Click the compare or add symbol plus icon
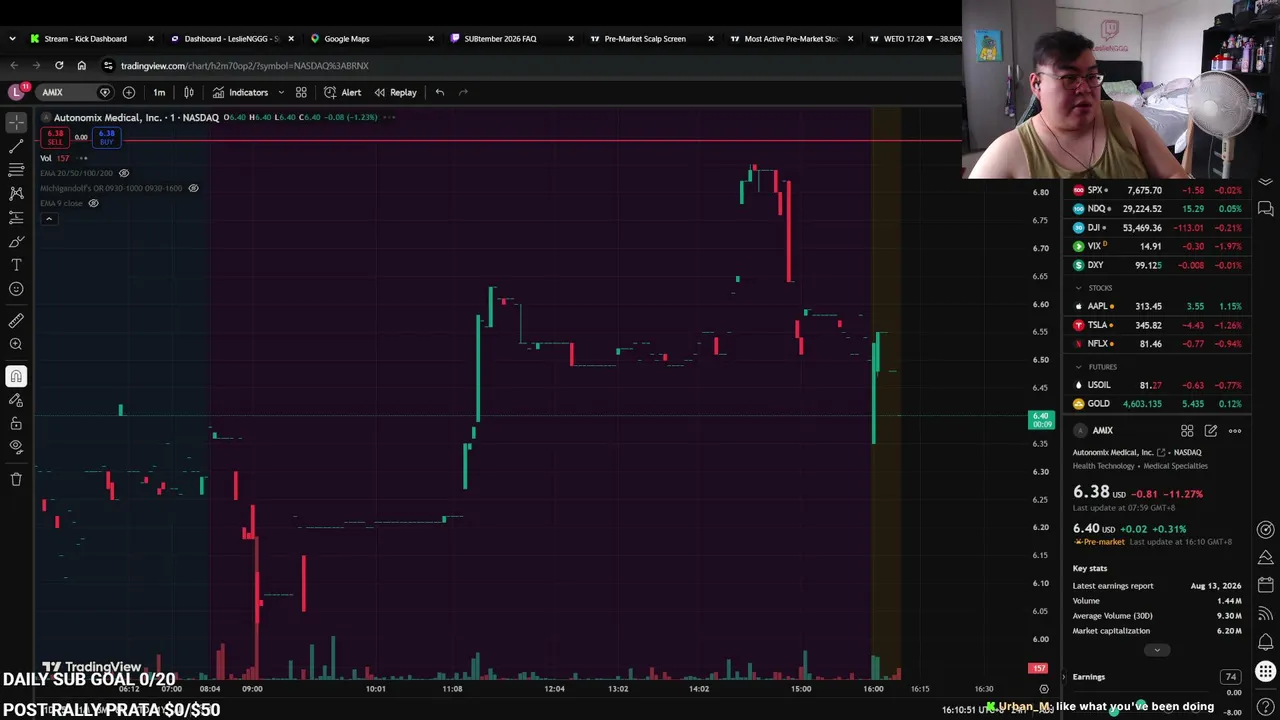Screen dimensions: 1280x720 point(129,92)
